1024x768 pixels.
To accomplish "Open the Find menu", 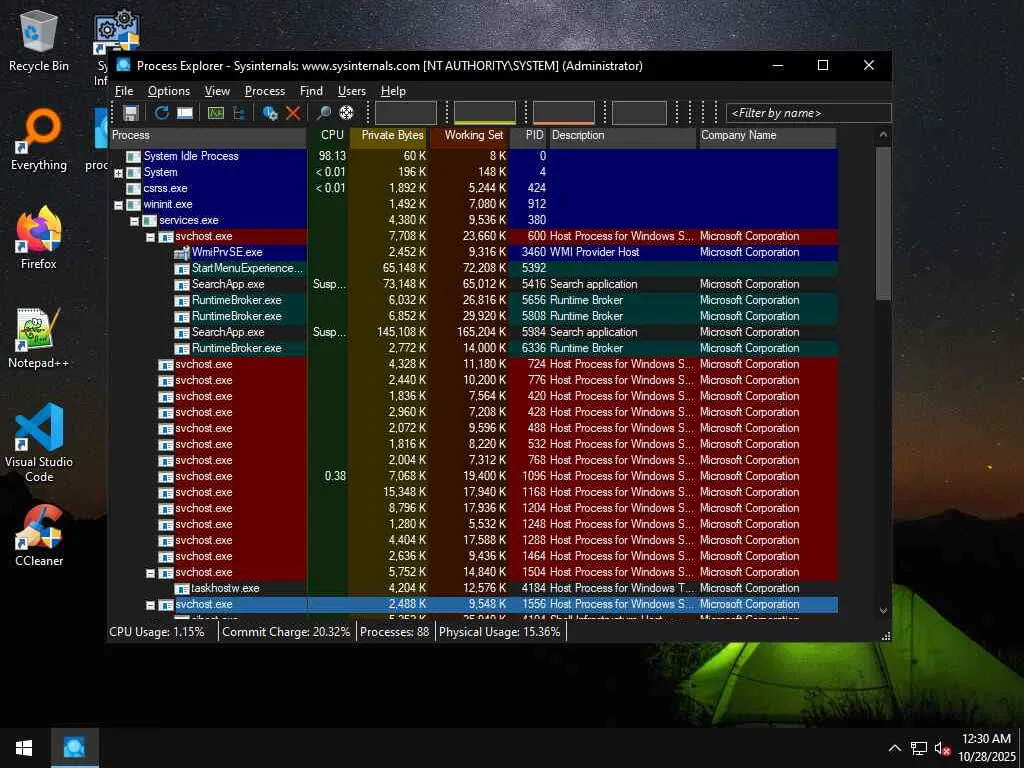I will click(311, 91).
